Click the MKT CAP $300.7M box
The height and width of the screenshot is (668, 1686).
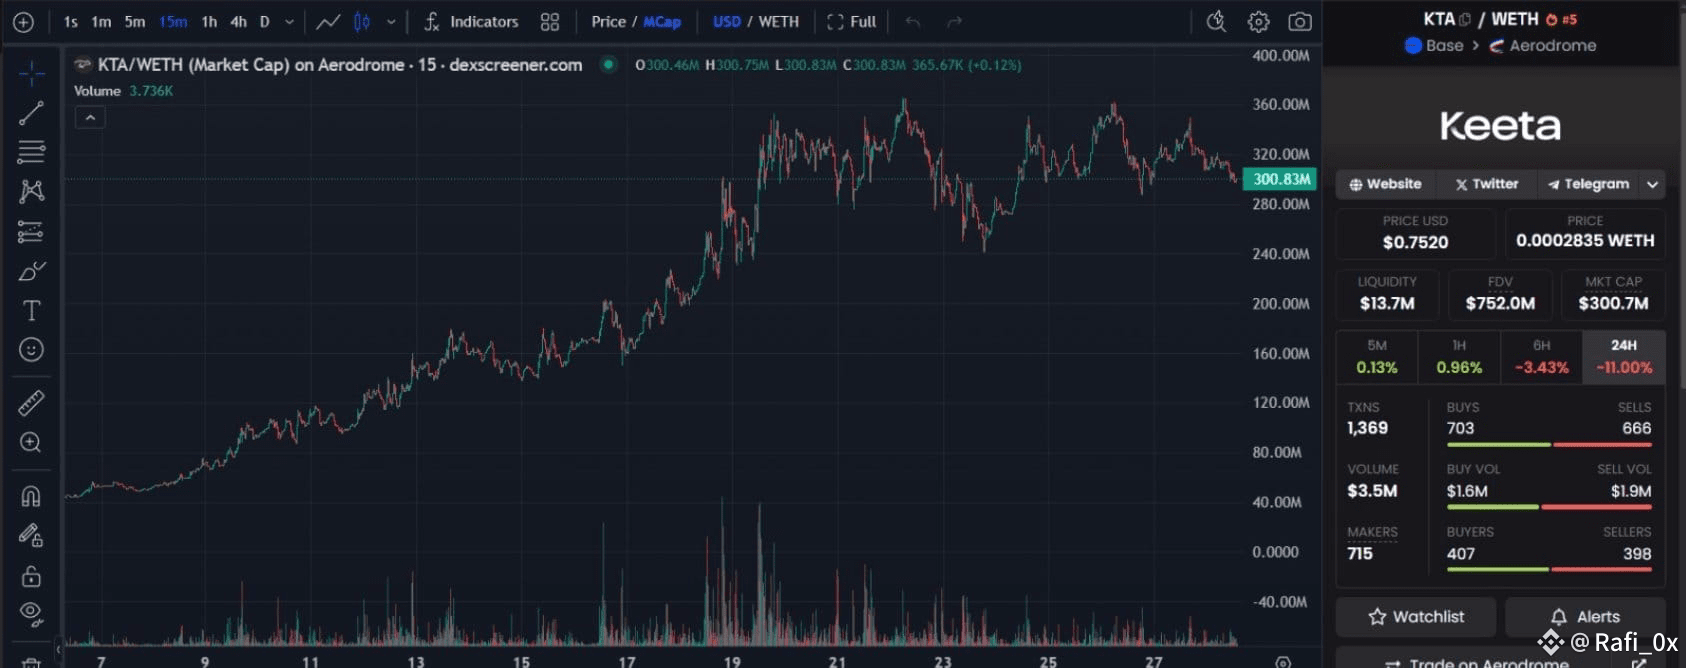(x=1613, y=294)
